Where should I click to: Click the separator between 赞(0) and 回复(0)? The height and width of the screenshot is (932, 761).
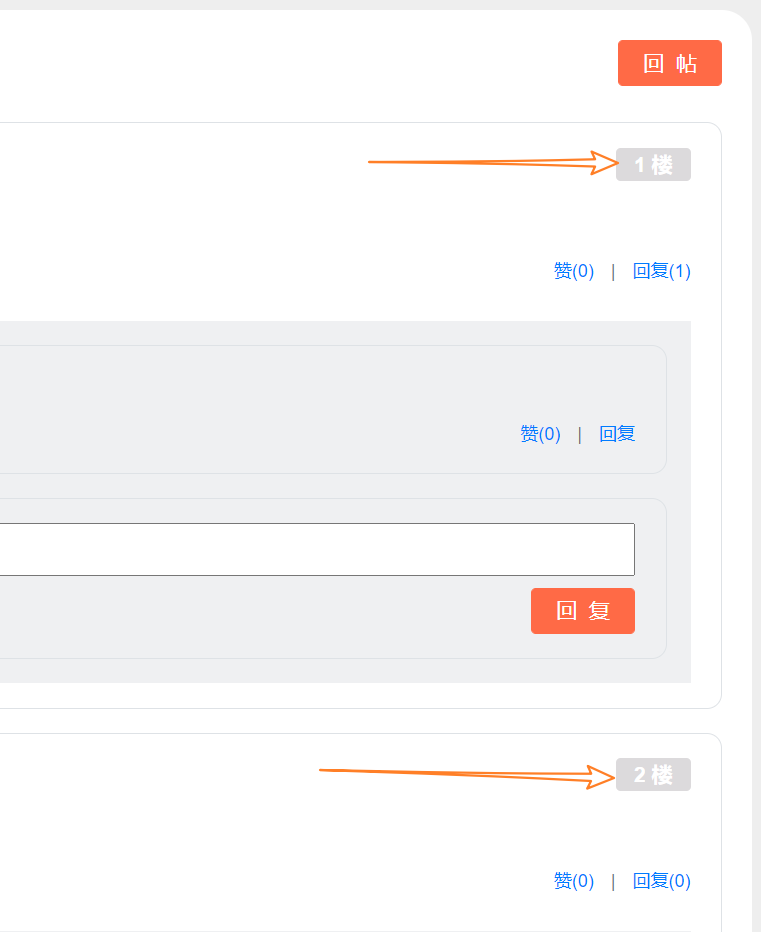point(613,881)
